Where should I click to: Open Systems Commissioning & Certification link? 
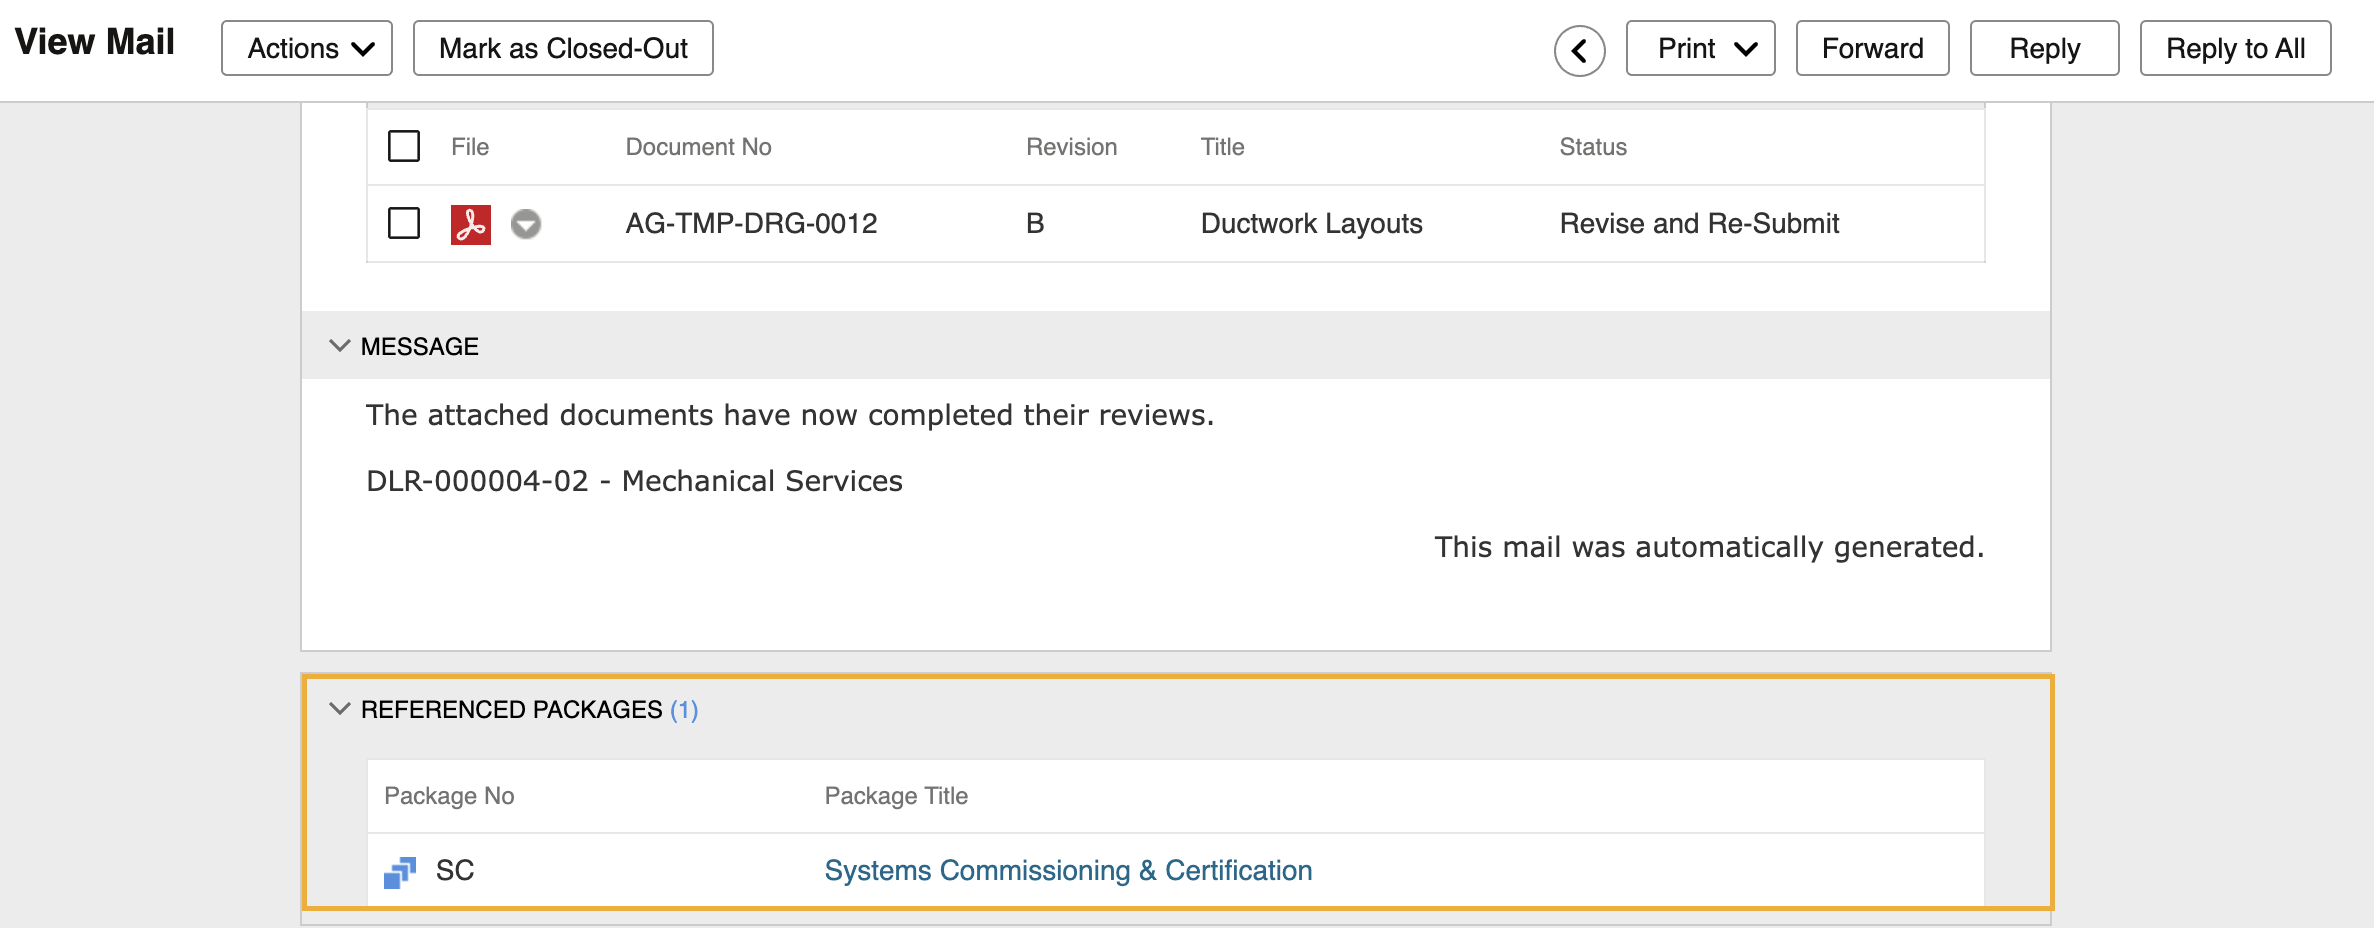click(1068, 871)
